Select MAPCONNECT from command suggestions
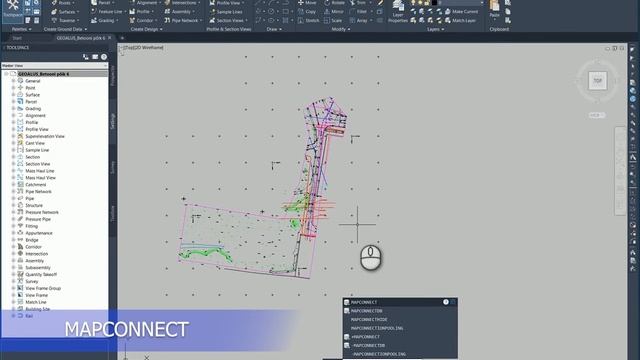Screen dimensions: 640x360 tap(400, 302)
